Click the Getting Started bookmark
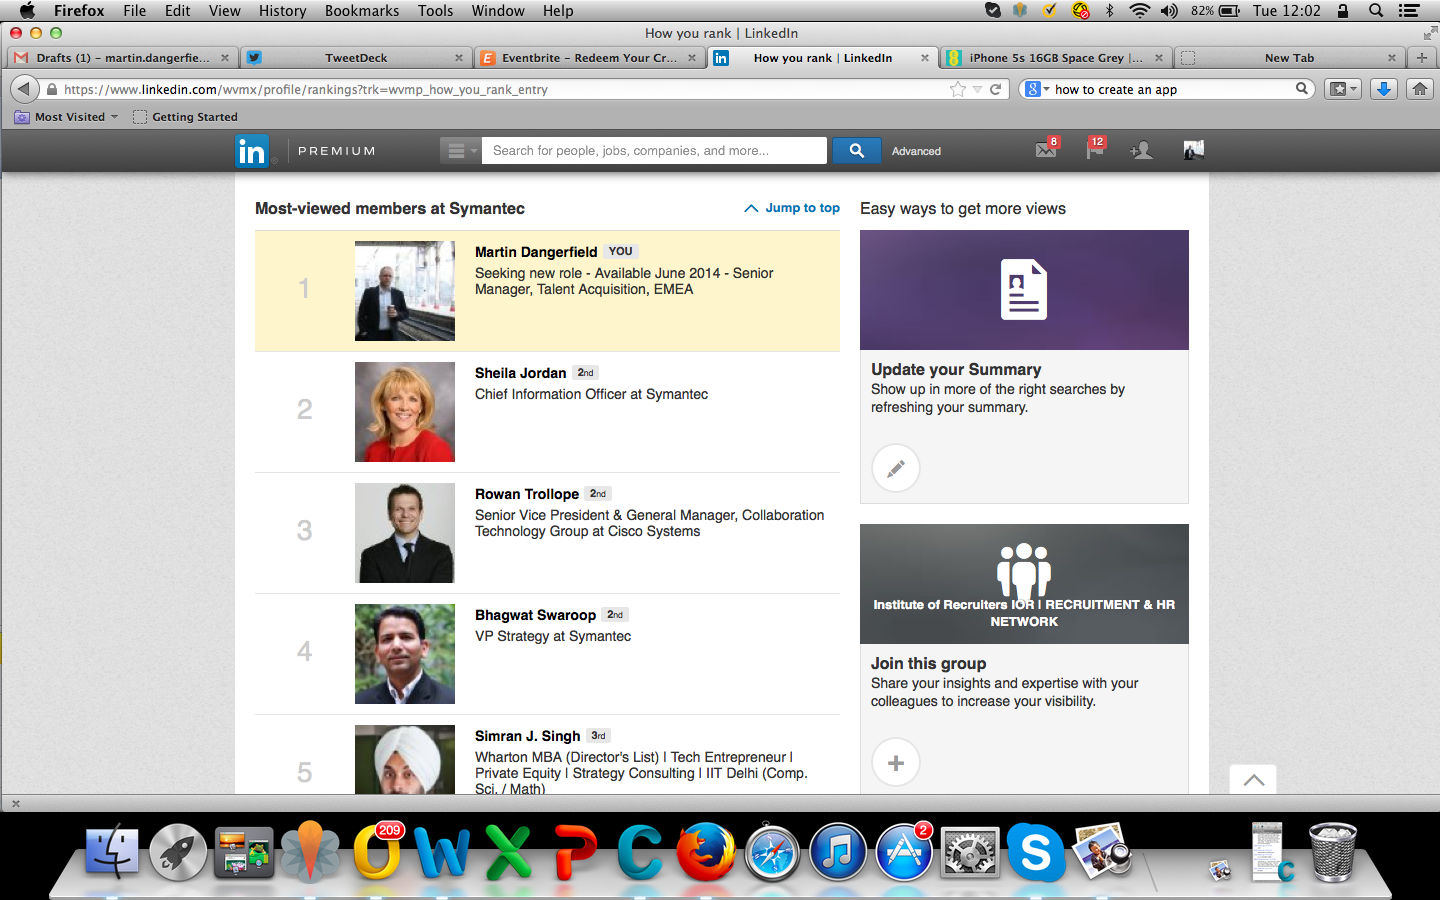The height and width of the screenshot is (900, 1440). [x=185, y=117]
